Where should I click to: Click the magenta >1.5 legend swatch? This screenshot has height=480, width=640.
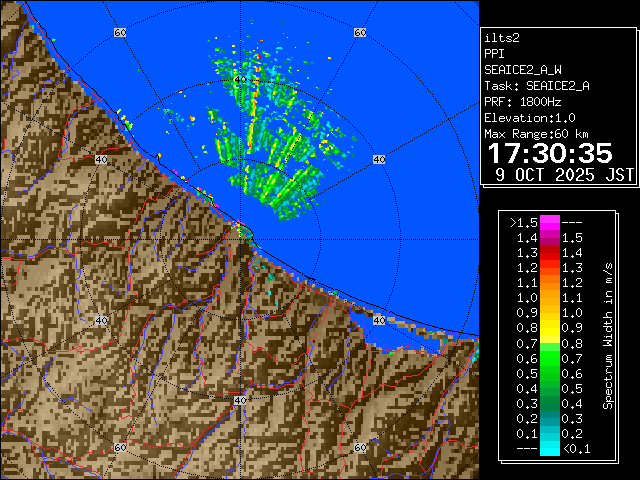(x=549, y=222)
